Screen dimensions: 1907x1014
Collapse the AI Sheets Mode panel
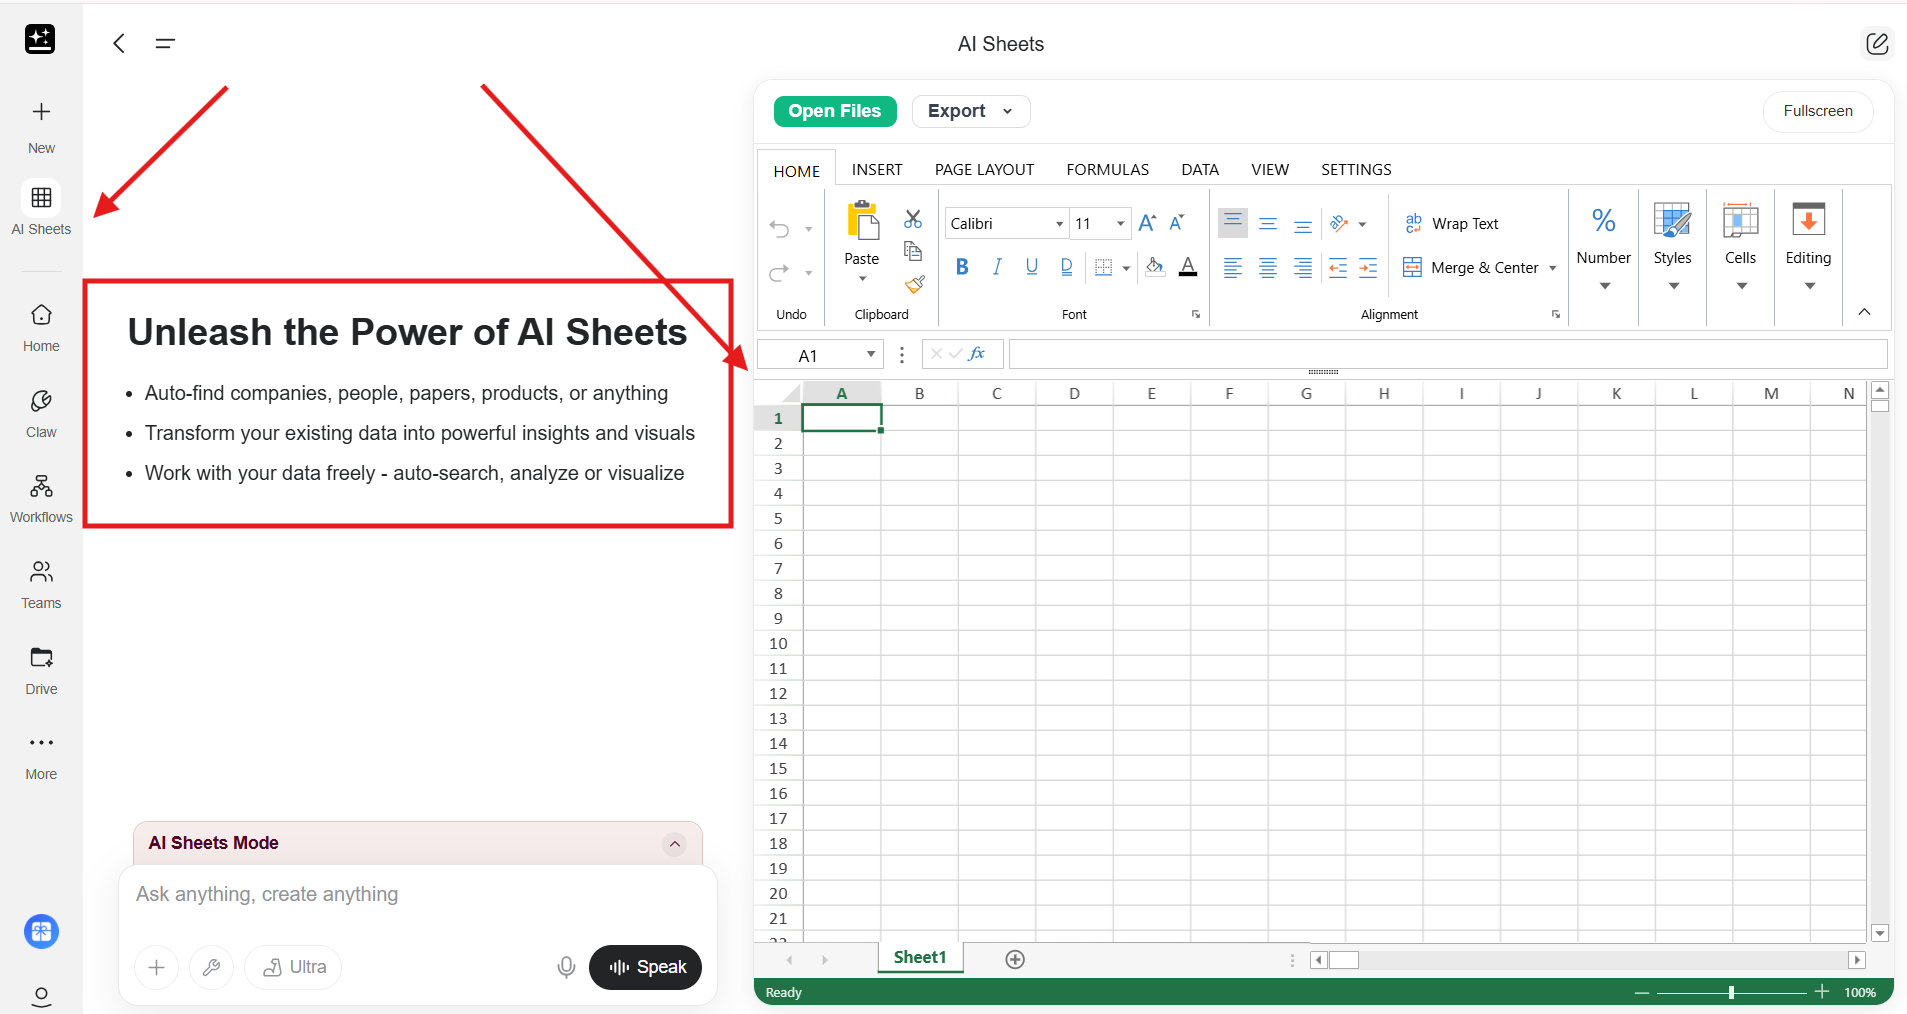[x=675, y=844]
